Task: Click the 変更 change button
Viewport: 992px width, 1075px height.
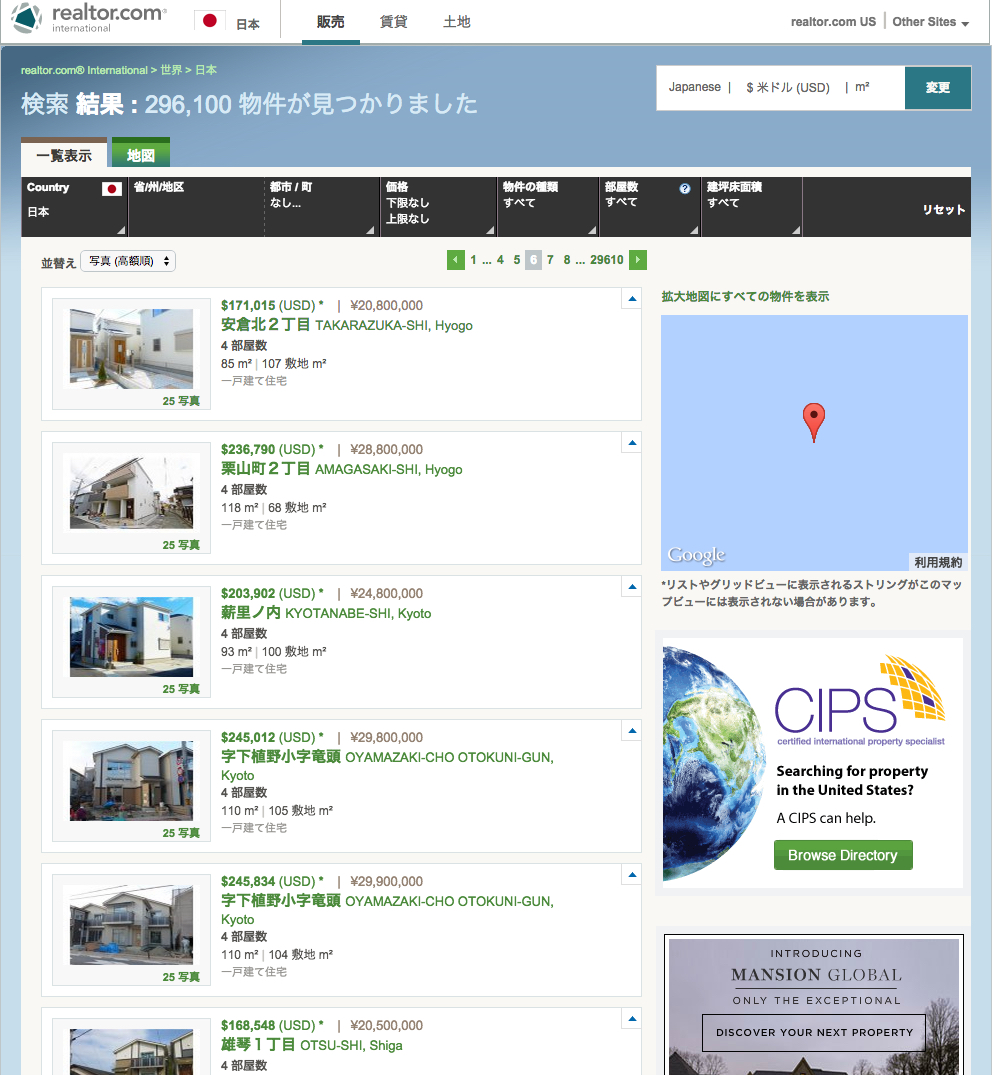Action: [x=937, y=88]
